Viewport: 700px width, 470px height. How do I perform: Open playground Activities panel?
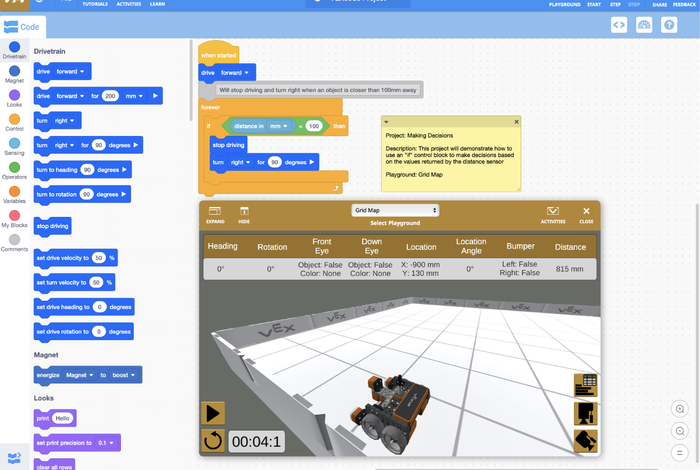(553, 215)
